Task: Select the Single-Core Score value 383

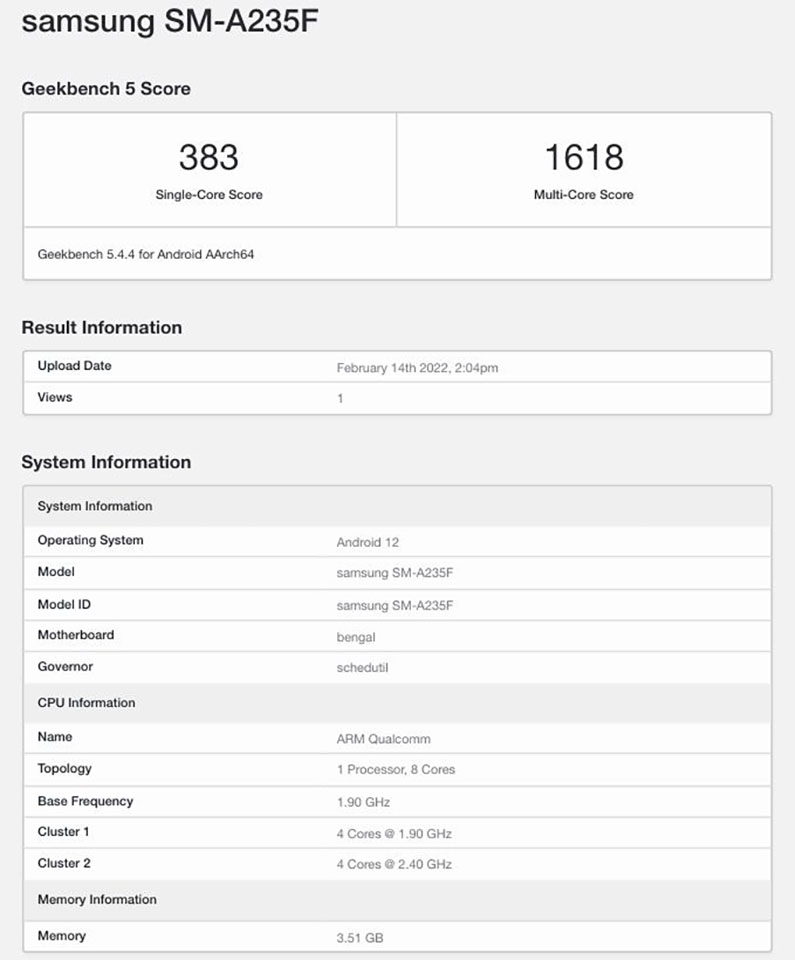Action: [x=210, y=156]
